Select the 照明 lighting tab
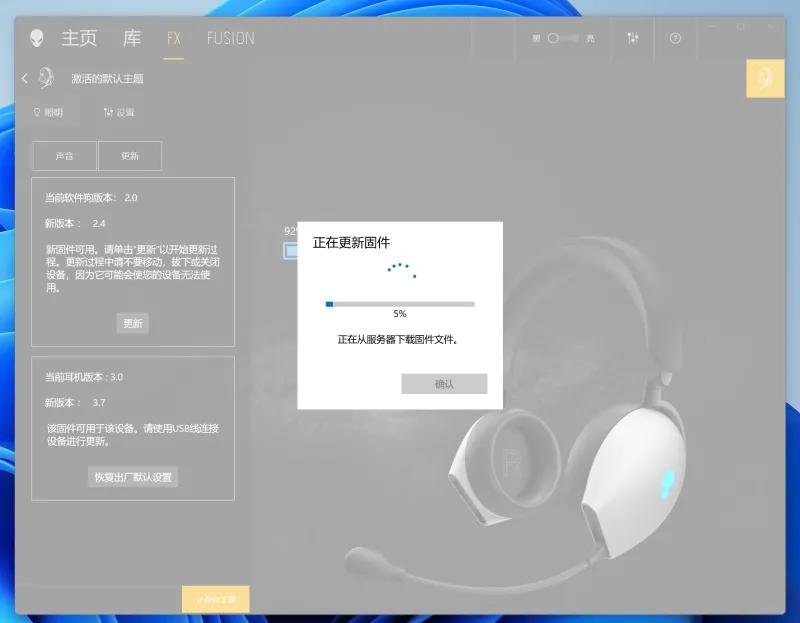The height and width of the screenshot is (623, 800). (x=47, y=112)
